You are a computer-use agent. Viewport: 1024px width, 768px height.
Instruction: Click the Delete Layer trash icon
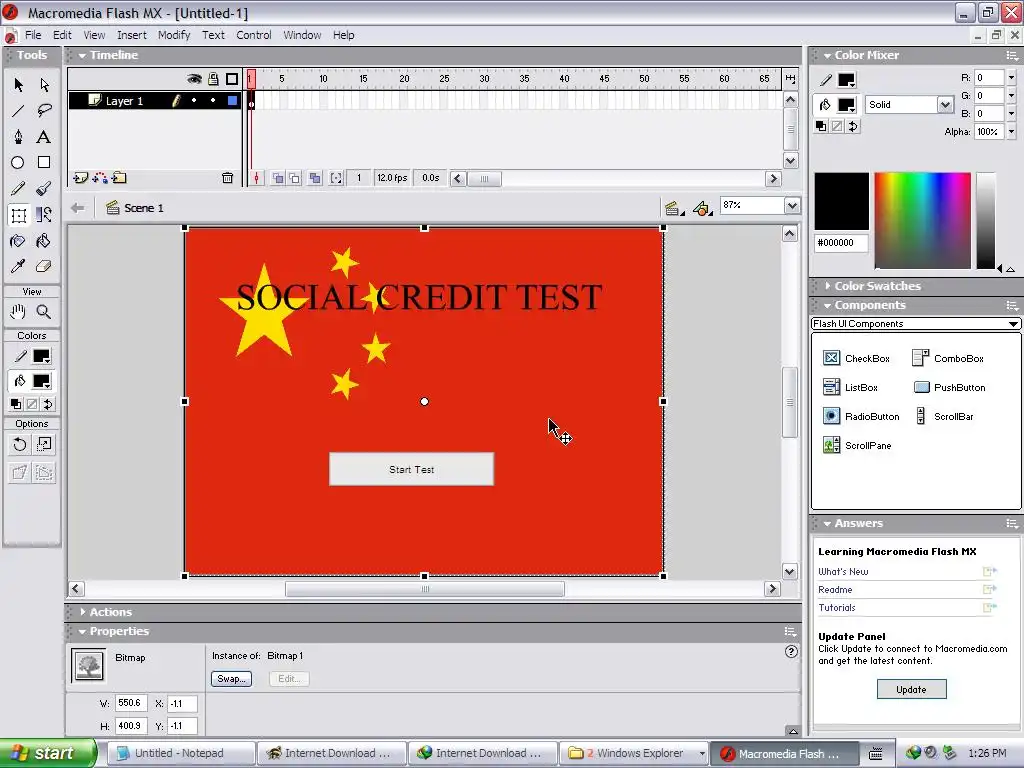click(227, 178)
